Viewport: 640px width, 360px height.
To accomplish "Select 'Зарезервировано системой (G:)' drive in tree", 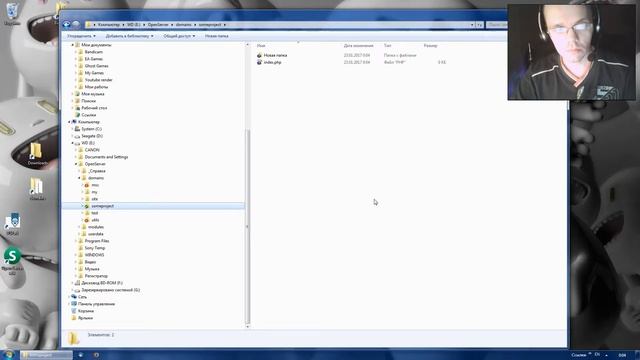I will (110, 290).
